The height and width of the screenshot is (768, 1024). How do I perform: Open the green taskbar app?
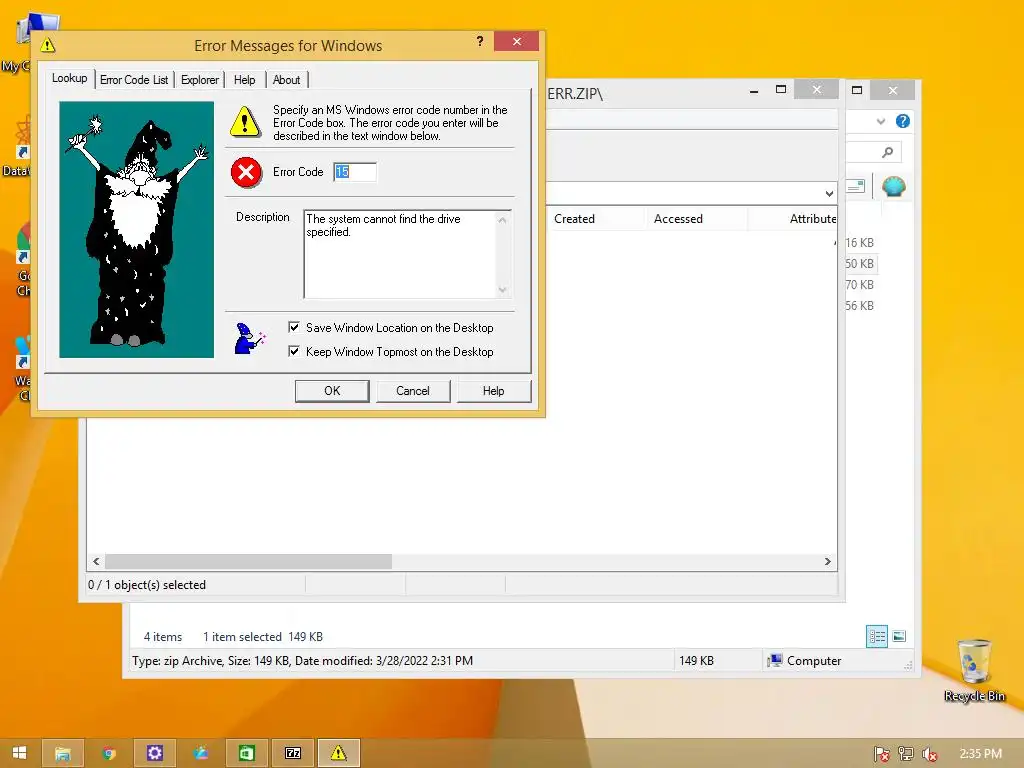(x=247, y=753)
